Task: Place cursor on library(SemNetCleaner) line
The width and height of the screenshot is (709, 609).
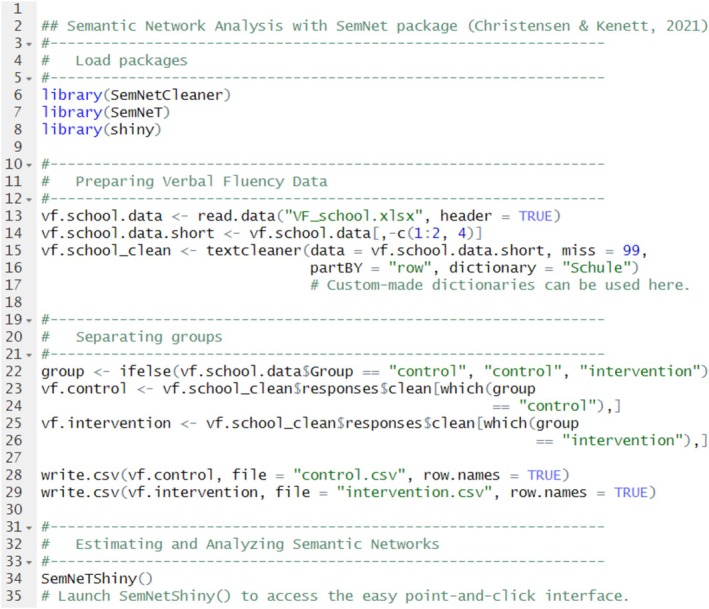Action: point(136,95)
